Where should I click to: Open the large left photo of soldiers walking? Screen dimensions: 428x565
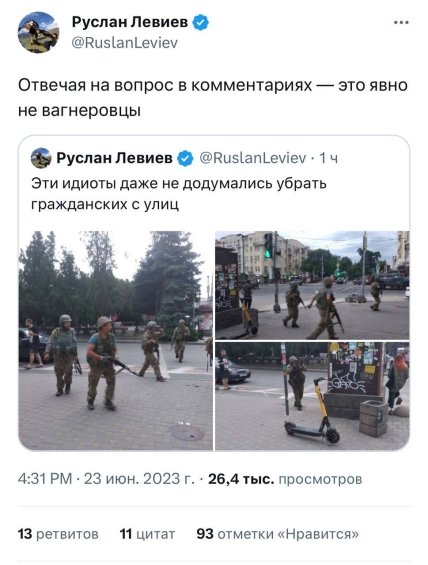point(116,340)
